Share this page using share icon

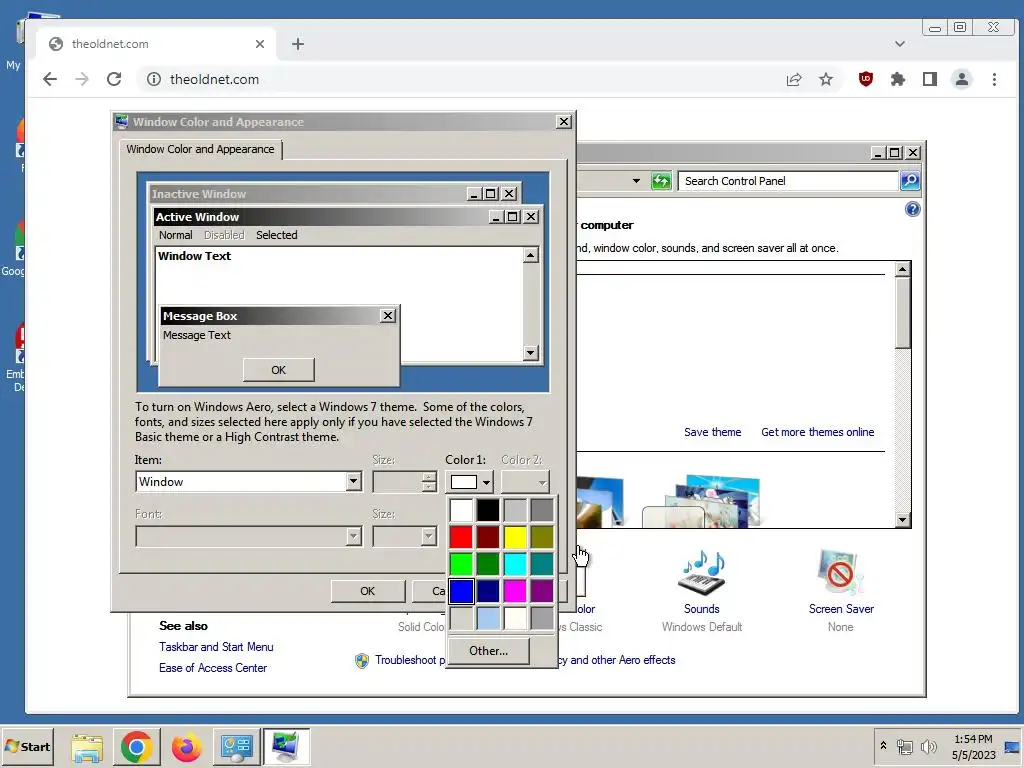pyautogui.click(x=793, y=79)
